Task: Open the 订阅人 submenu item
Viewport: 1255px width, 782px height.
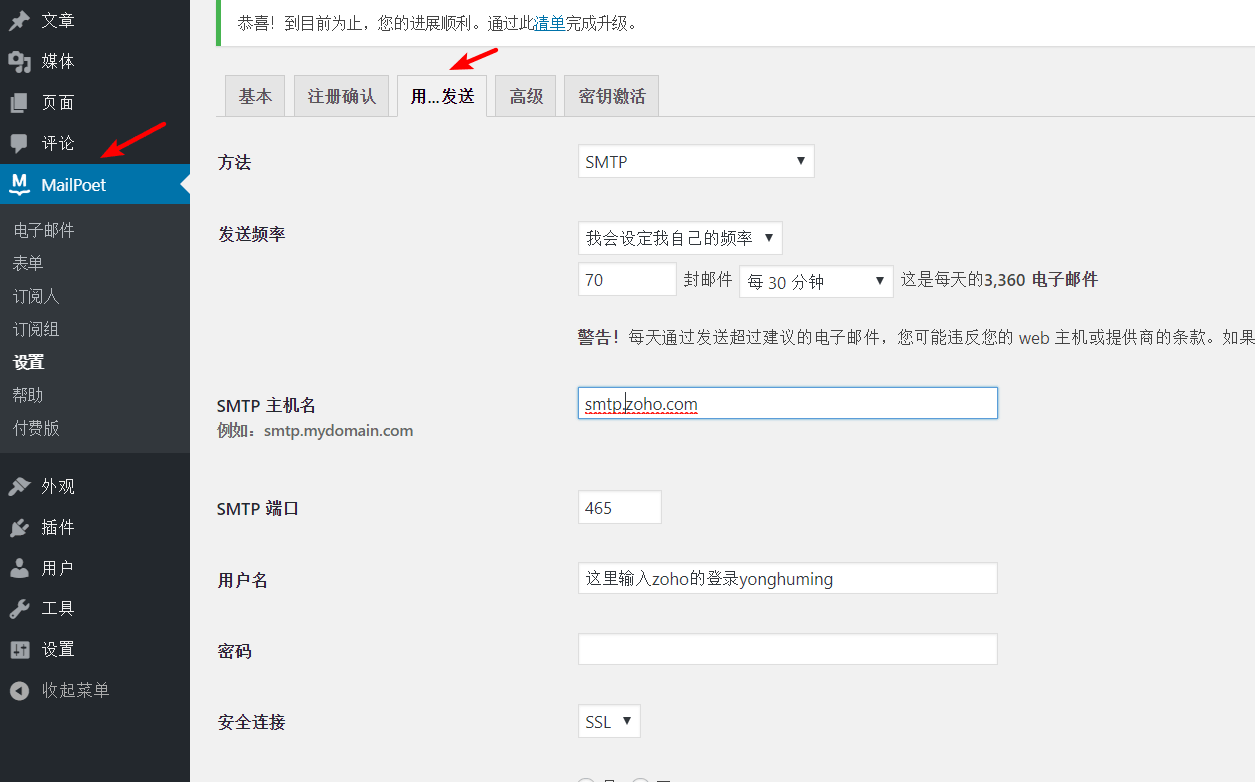Action: (36, 296)
